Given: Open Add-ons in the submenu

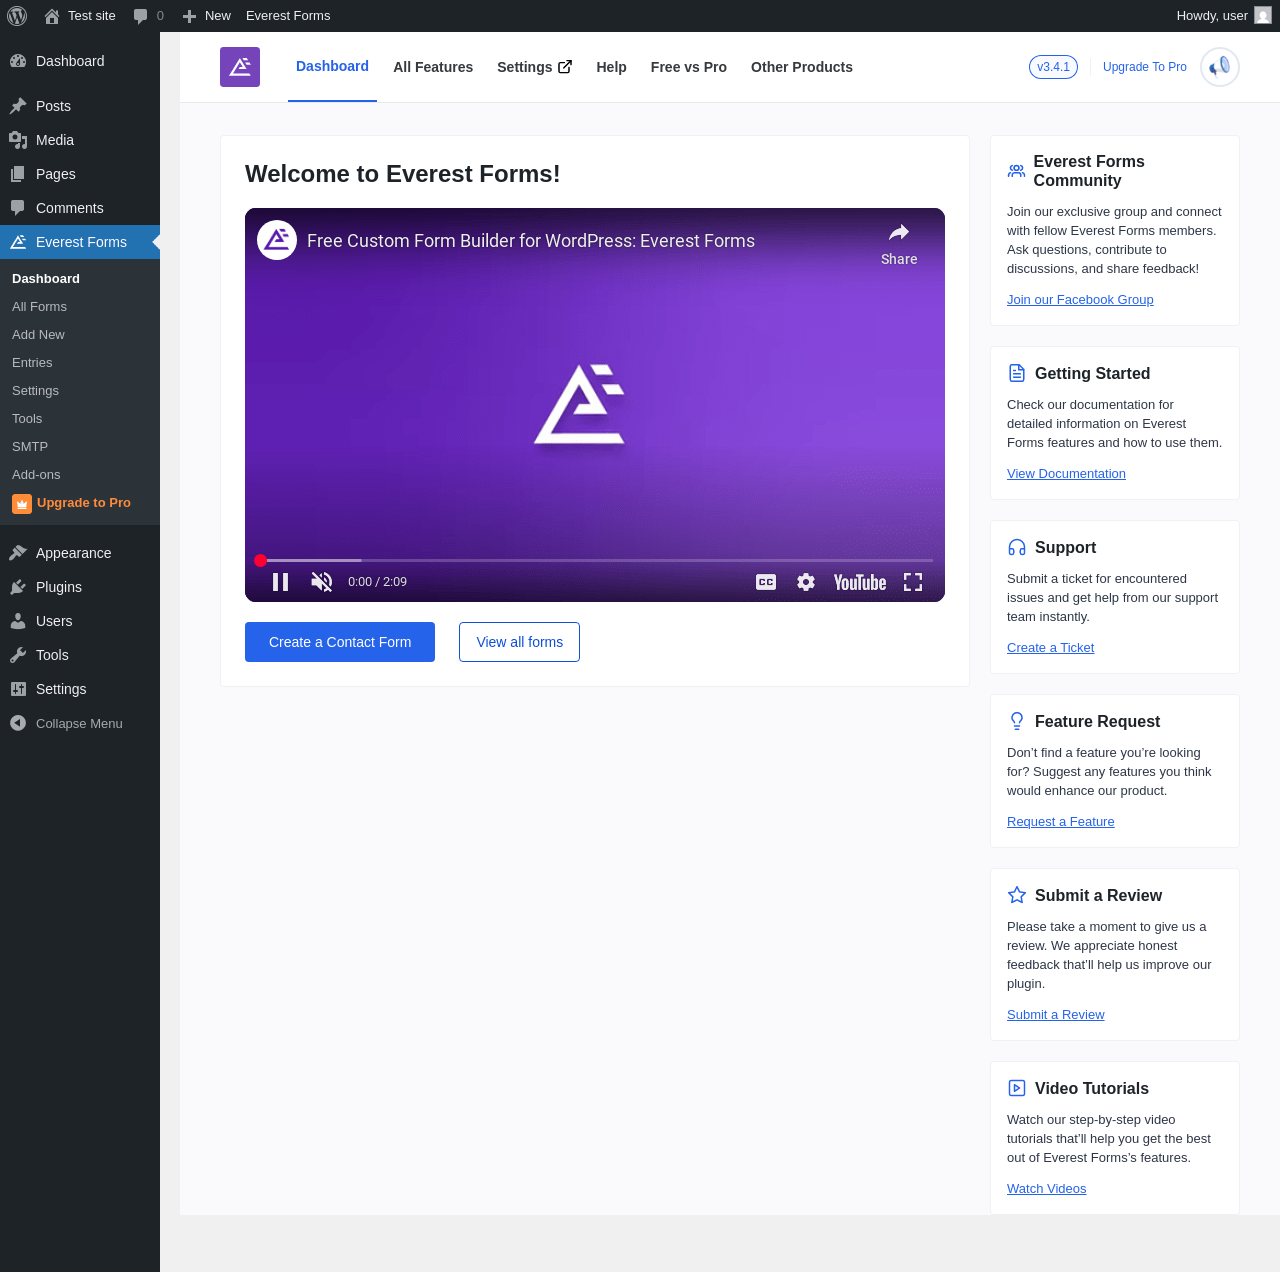Looking at the screenshot, I should click(36, 475).
